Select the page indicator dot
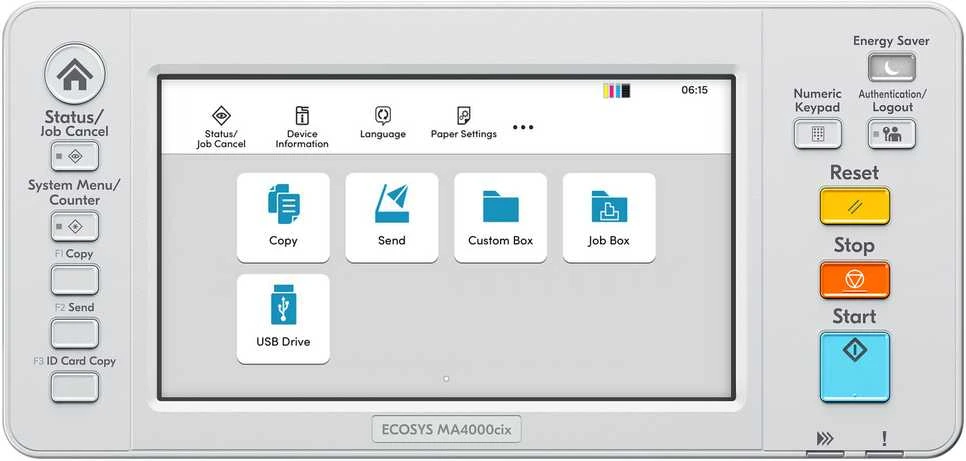Image resolution: width=966 pixels, height=461 pixels. (x=446, y=379)
